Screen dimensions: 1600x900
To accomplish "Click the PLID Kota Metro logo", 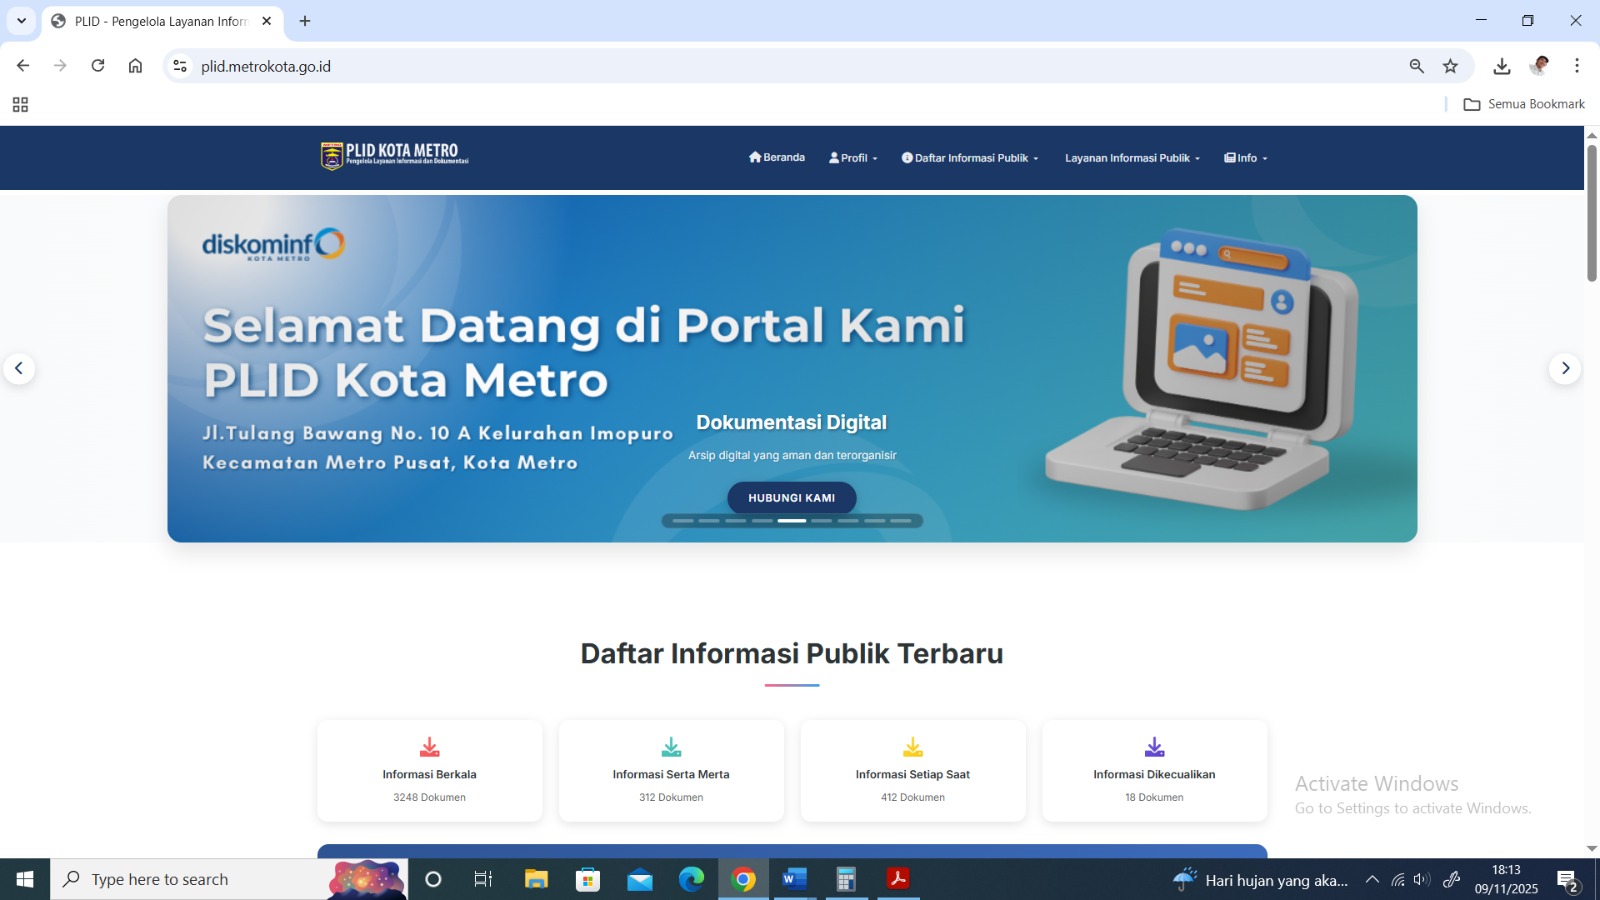I will coord(394,156).
